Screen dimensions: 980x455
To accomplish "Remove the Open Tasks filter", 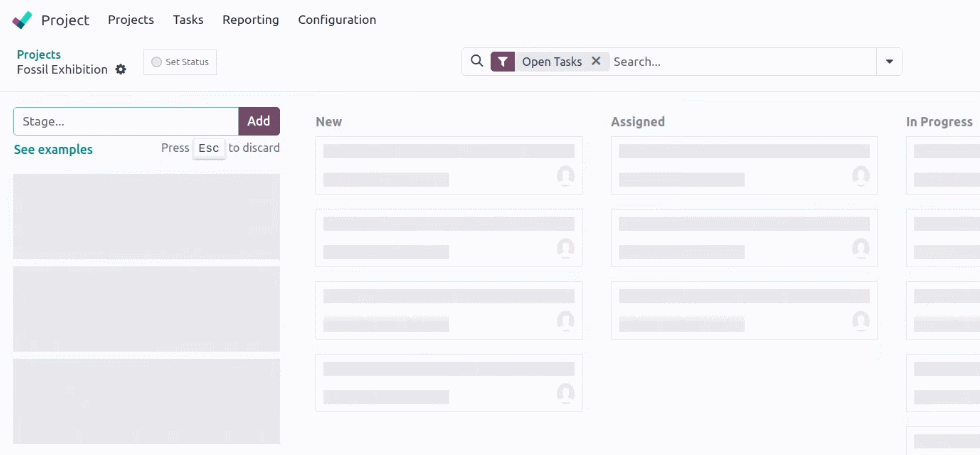I will pyautogui.click(x=596, y=61).
